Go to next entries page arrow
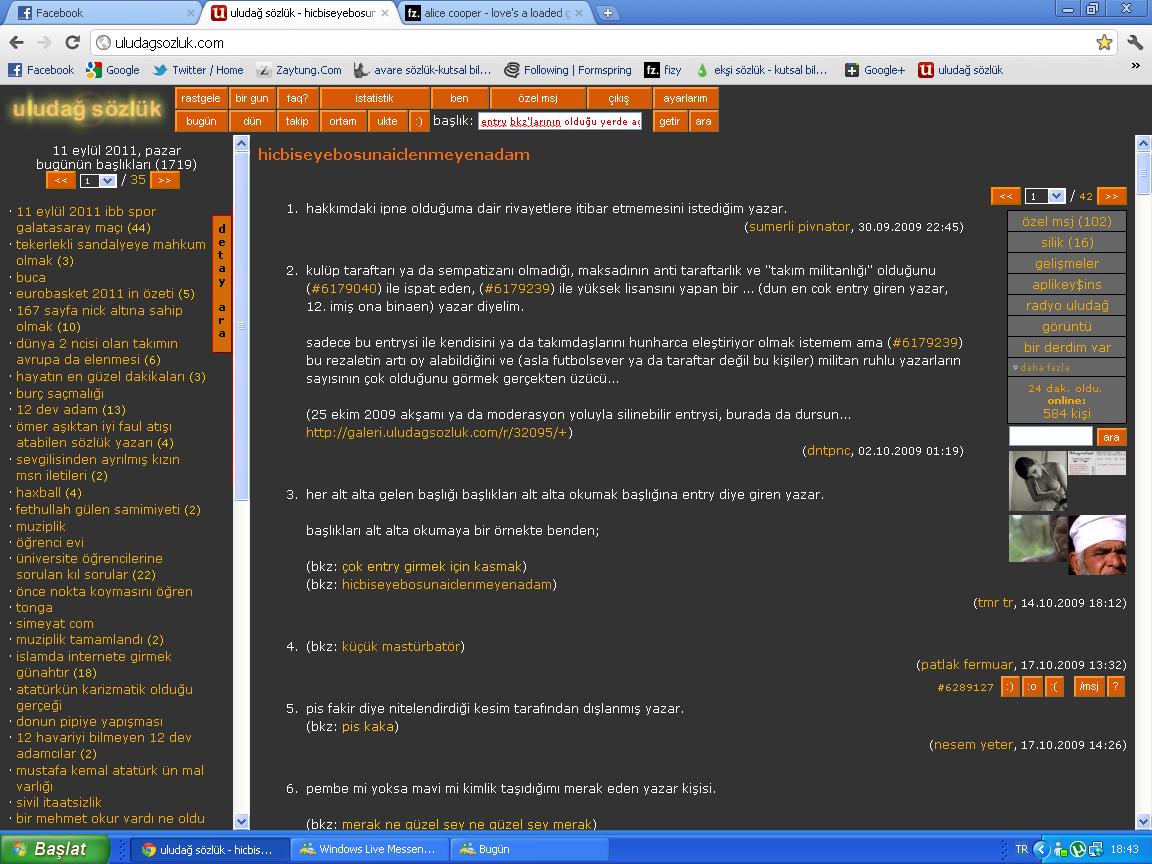This screenshot has height=864, width=1152. [x=1112, y=196]
